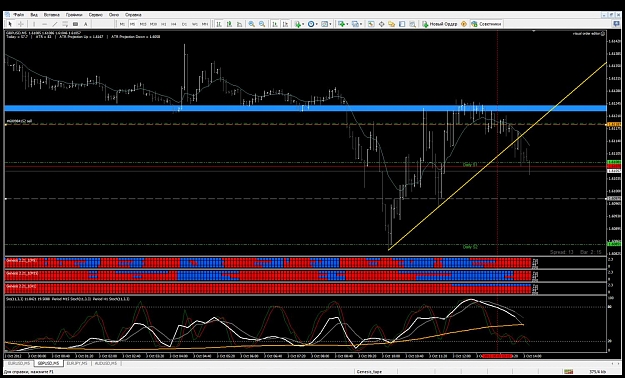Click the MetaTrader application icon in menu bar

pyautogui.click(x=7, y=15)
